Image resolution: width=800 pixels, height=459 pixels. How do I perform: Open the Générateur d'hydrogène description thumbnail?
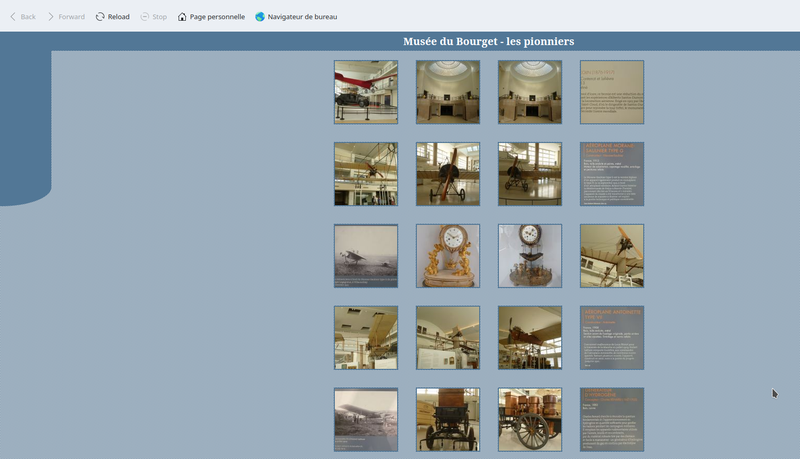(612, 419)
